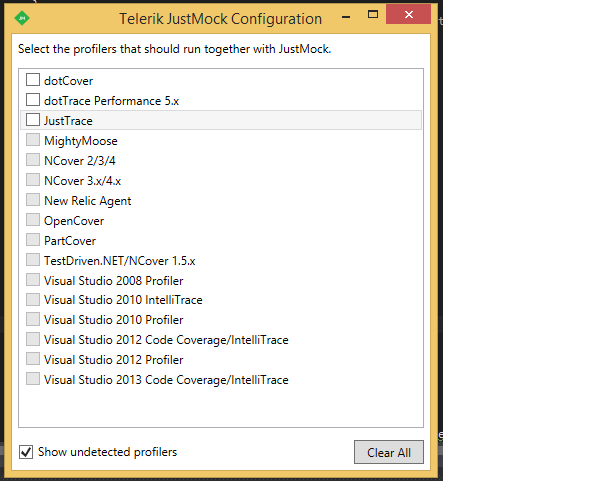The width and height of the screenshot is (600, 481).
Task: Check the dotTrace Performance 5.x box
Action: click(x=34, y=100)
